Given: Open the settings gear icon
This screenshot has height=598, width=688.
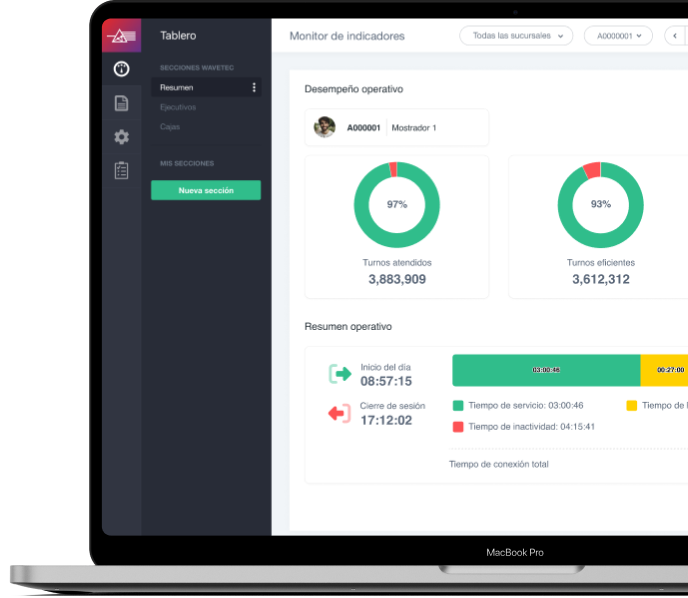Looking at the screenshot, I should (121, 137).
